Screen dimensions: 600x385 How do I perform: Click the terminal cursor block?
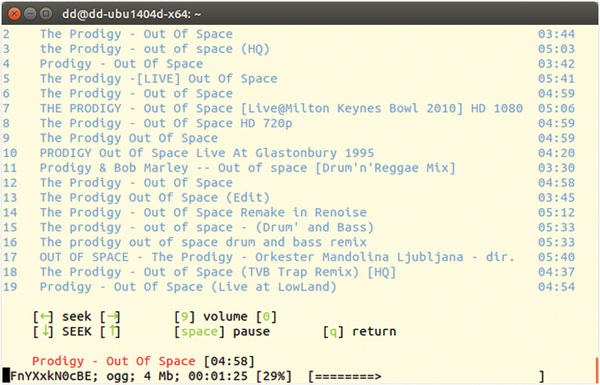6,375
